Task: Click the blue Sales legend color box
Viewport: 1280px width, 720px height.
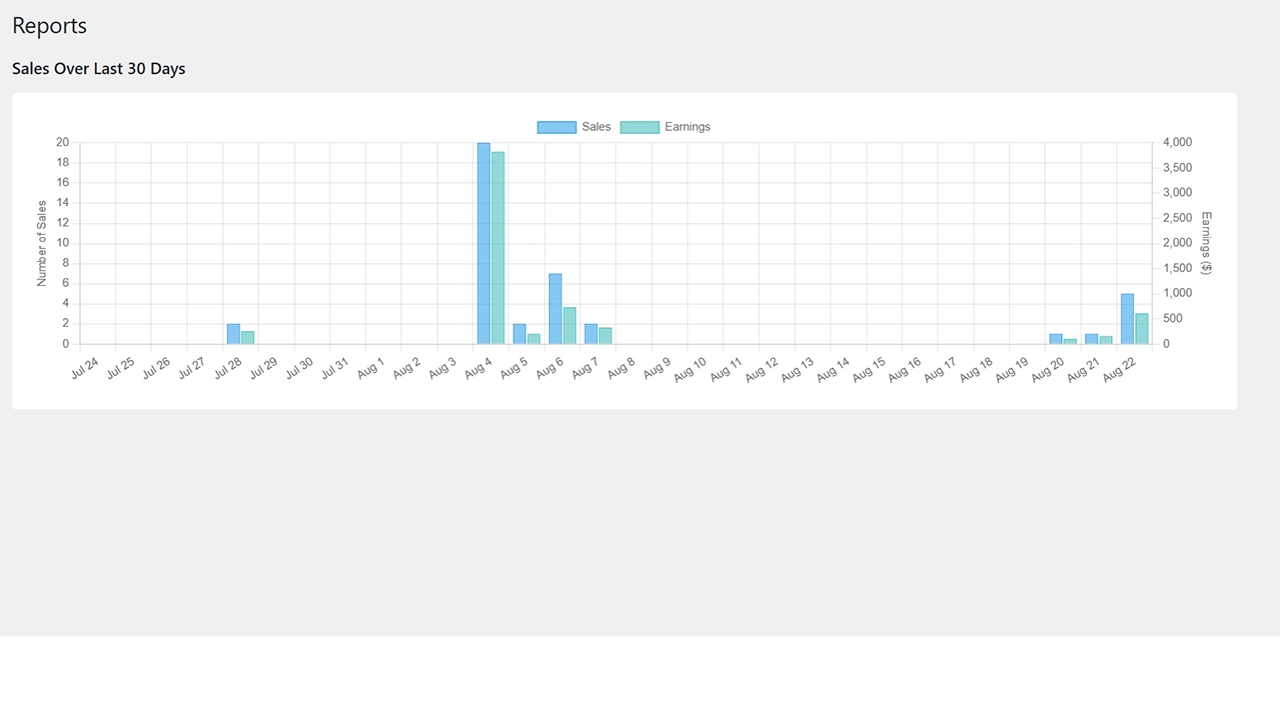Action: [x=556, y=127]
